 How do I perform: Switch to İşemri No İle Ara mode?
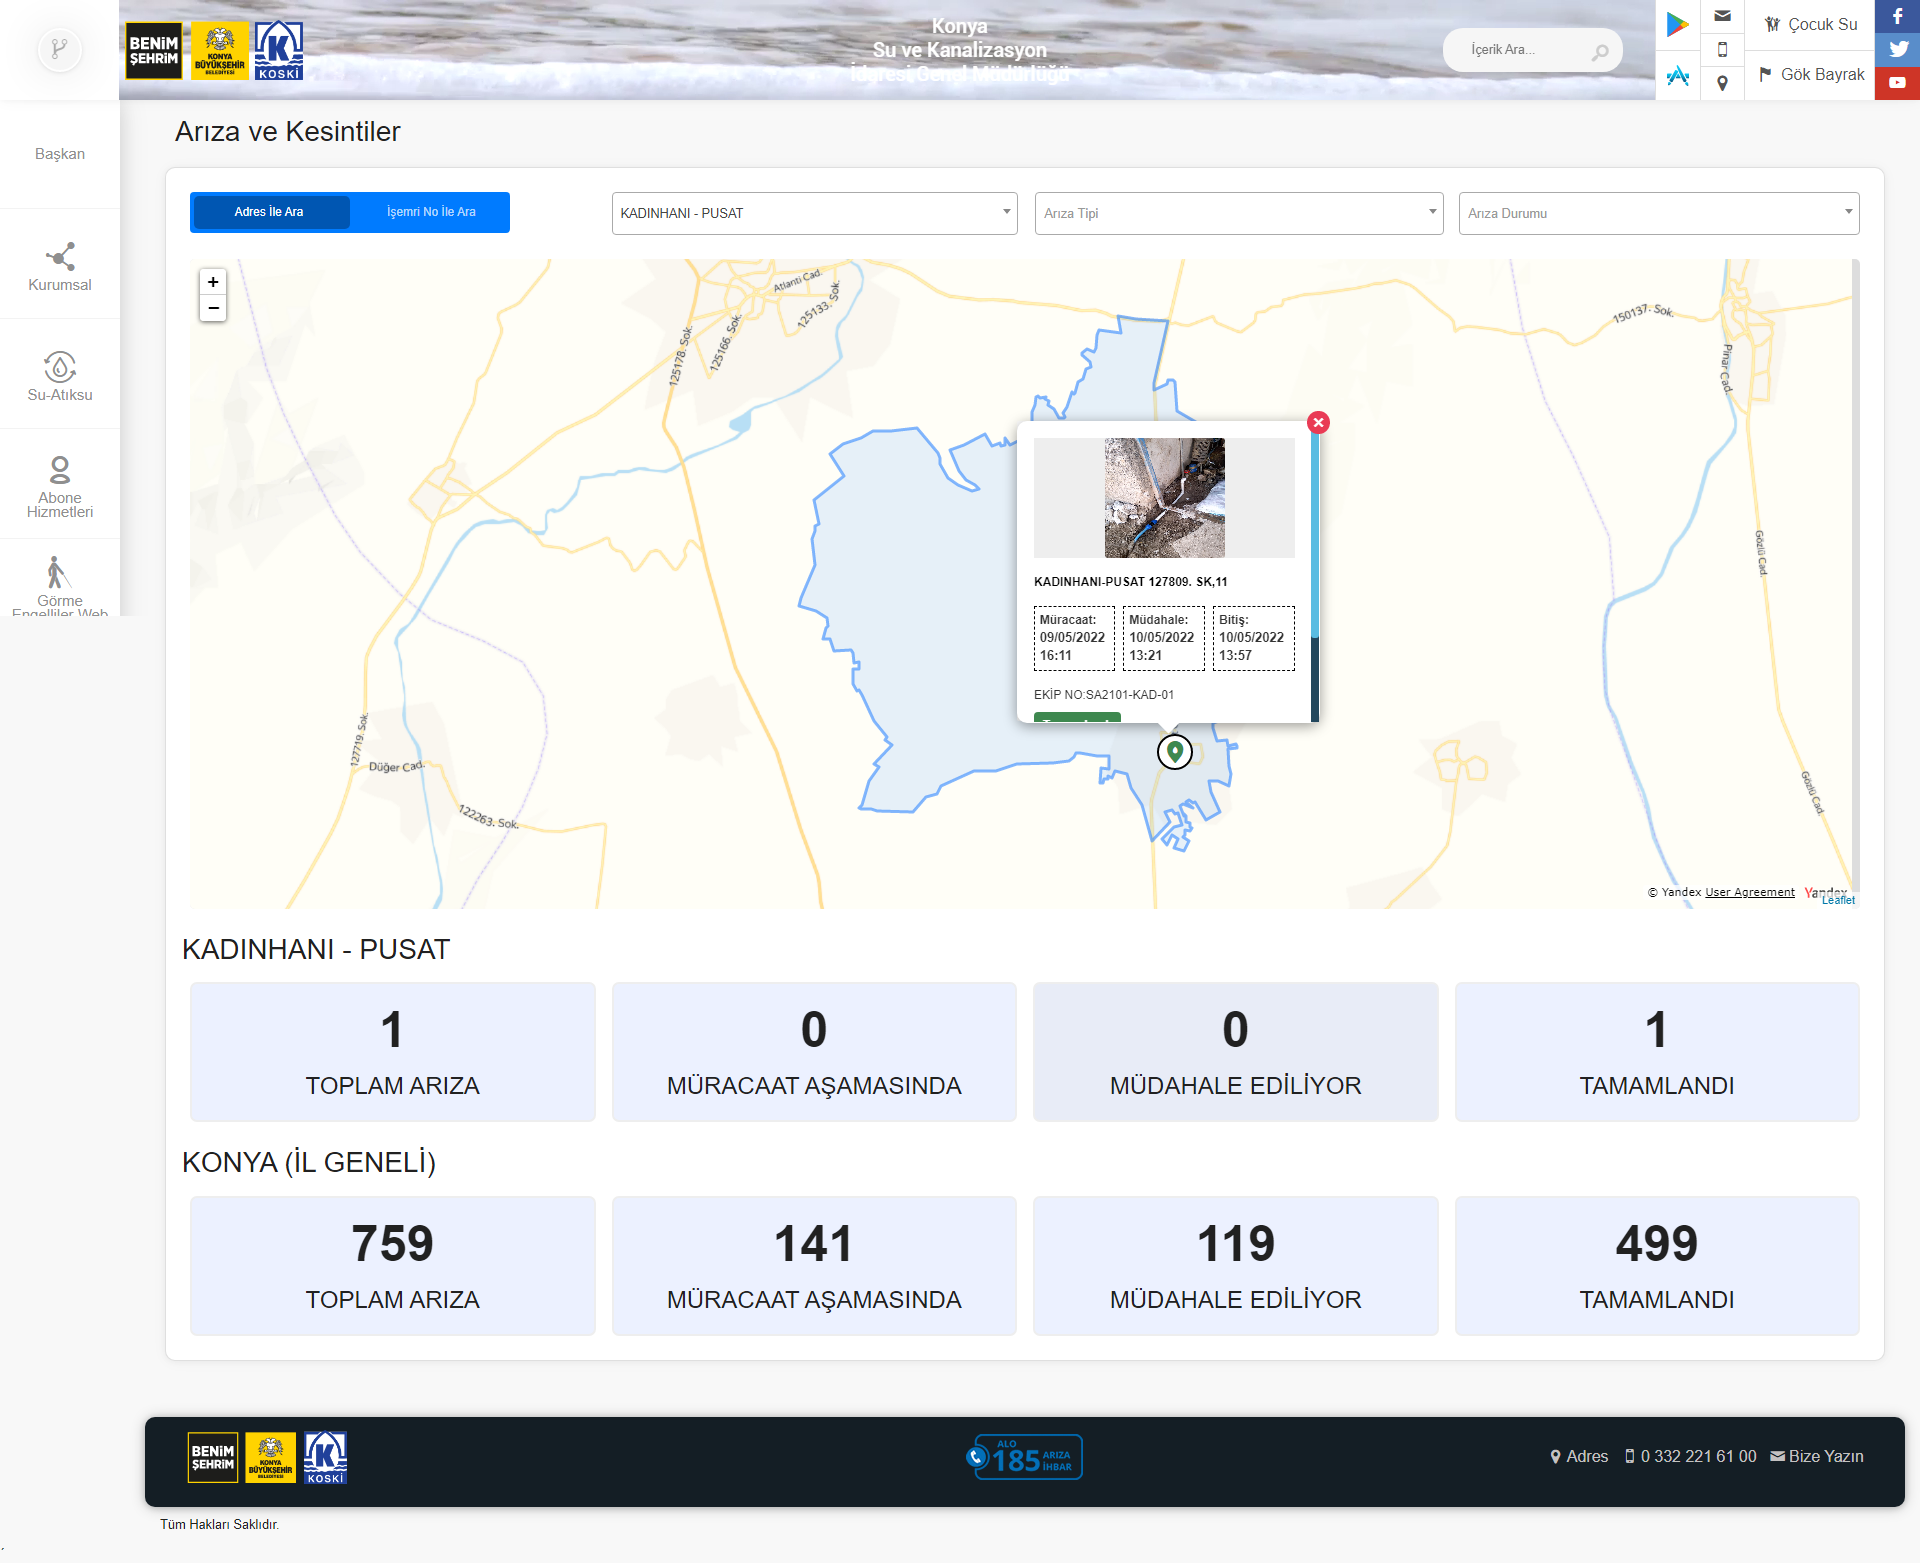[431, 212]
